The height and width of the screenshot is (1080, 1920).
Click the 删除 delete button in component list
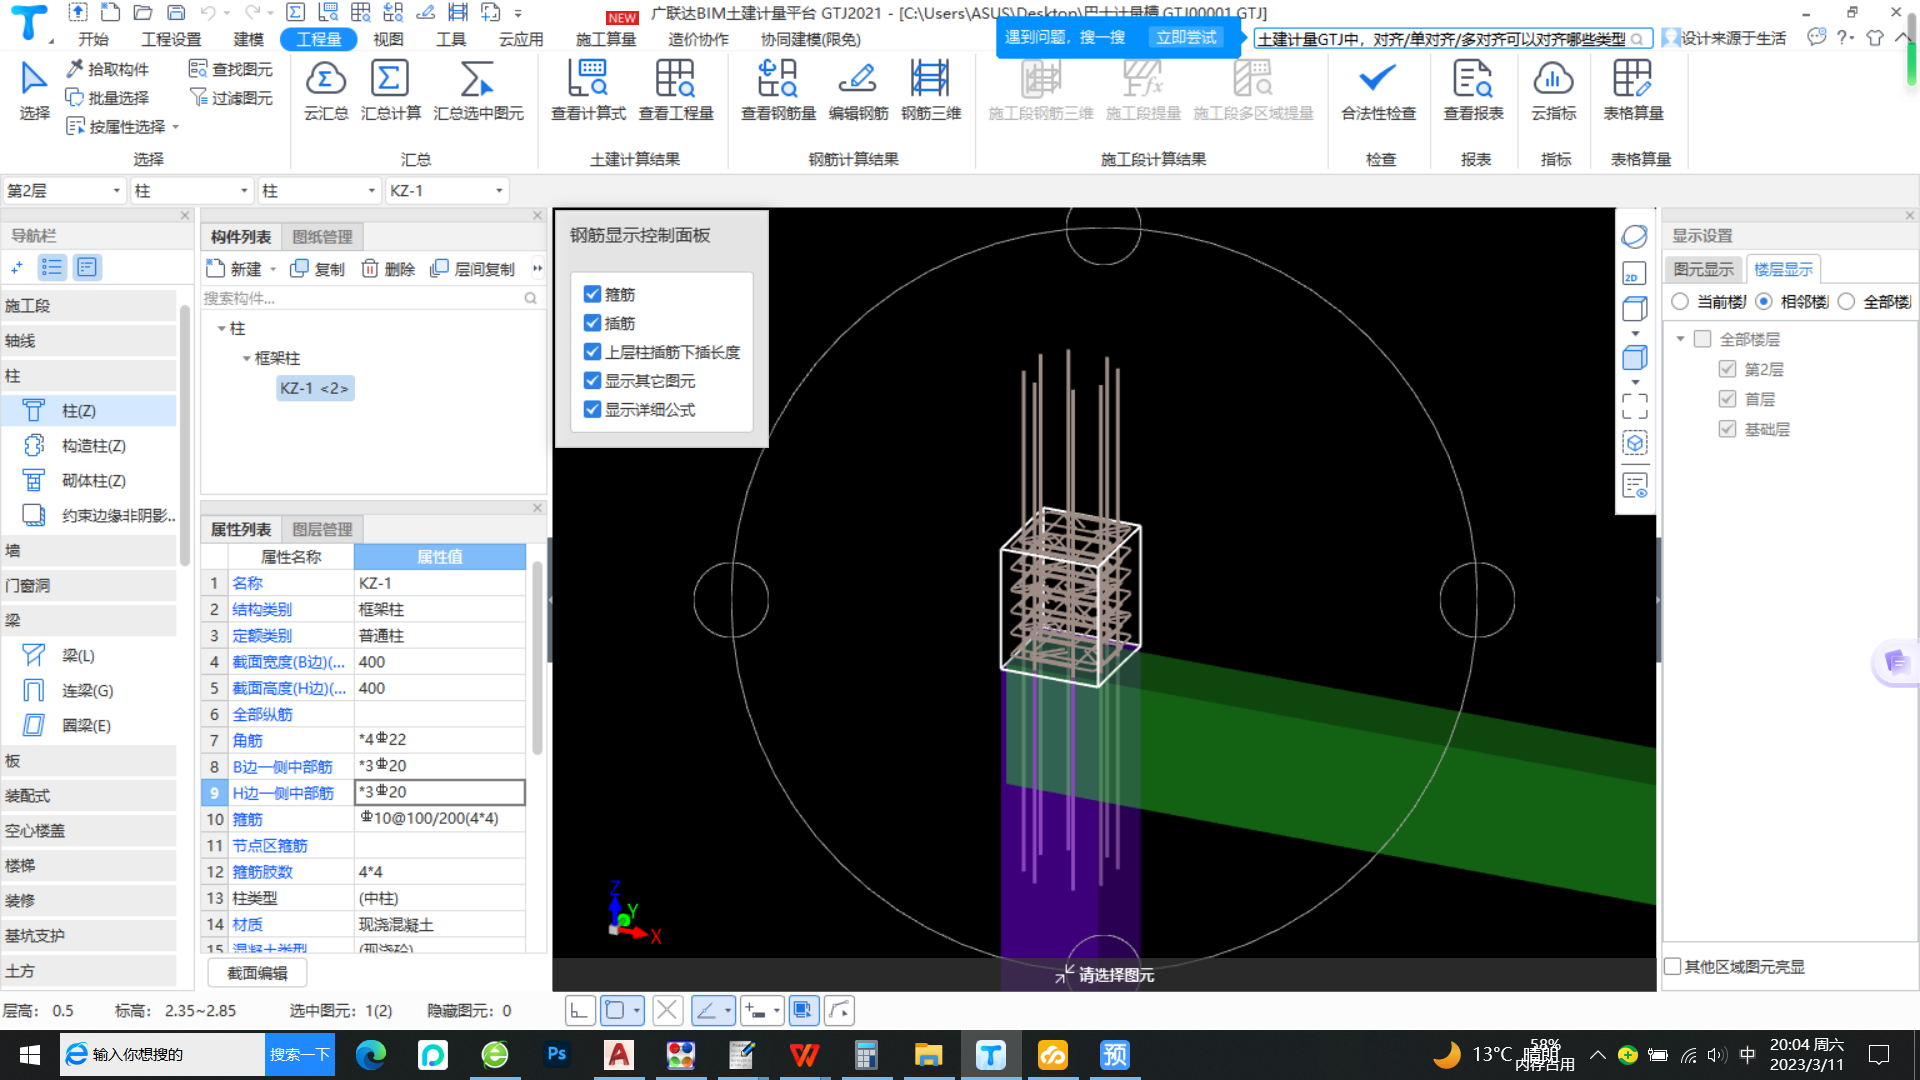point(388,269)
